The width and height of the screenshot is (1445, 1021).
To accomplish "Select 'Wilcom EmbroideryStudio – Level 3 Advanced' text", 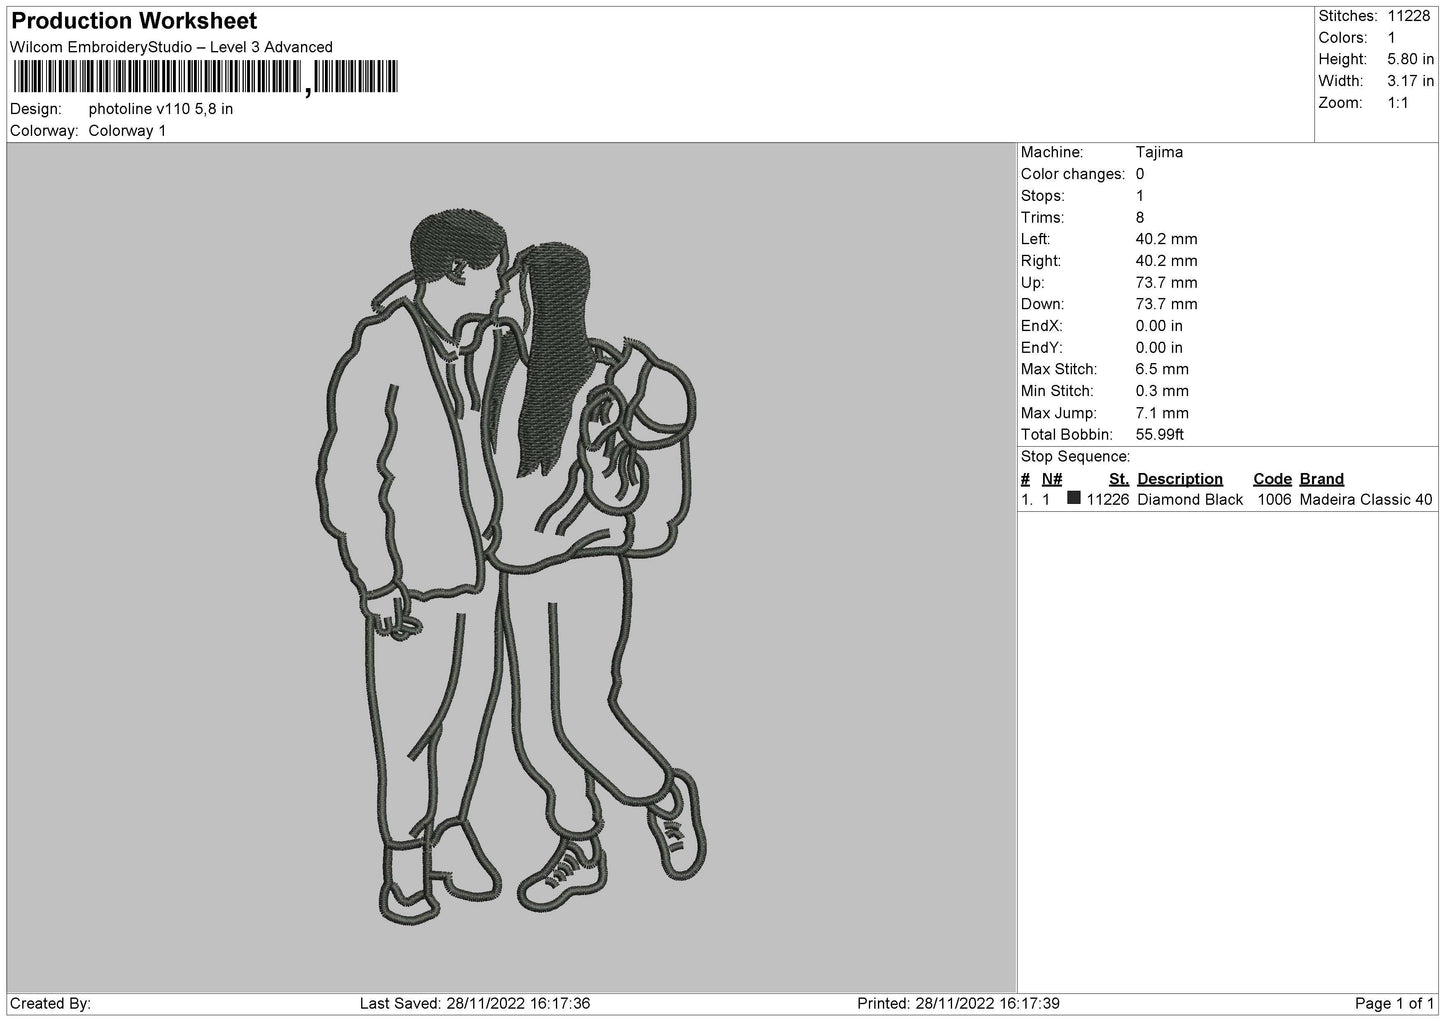I will pyautogui.click(x=171, y=47).
